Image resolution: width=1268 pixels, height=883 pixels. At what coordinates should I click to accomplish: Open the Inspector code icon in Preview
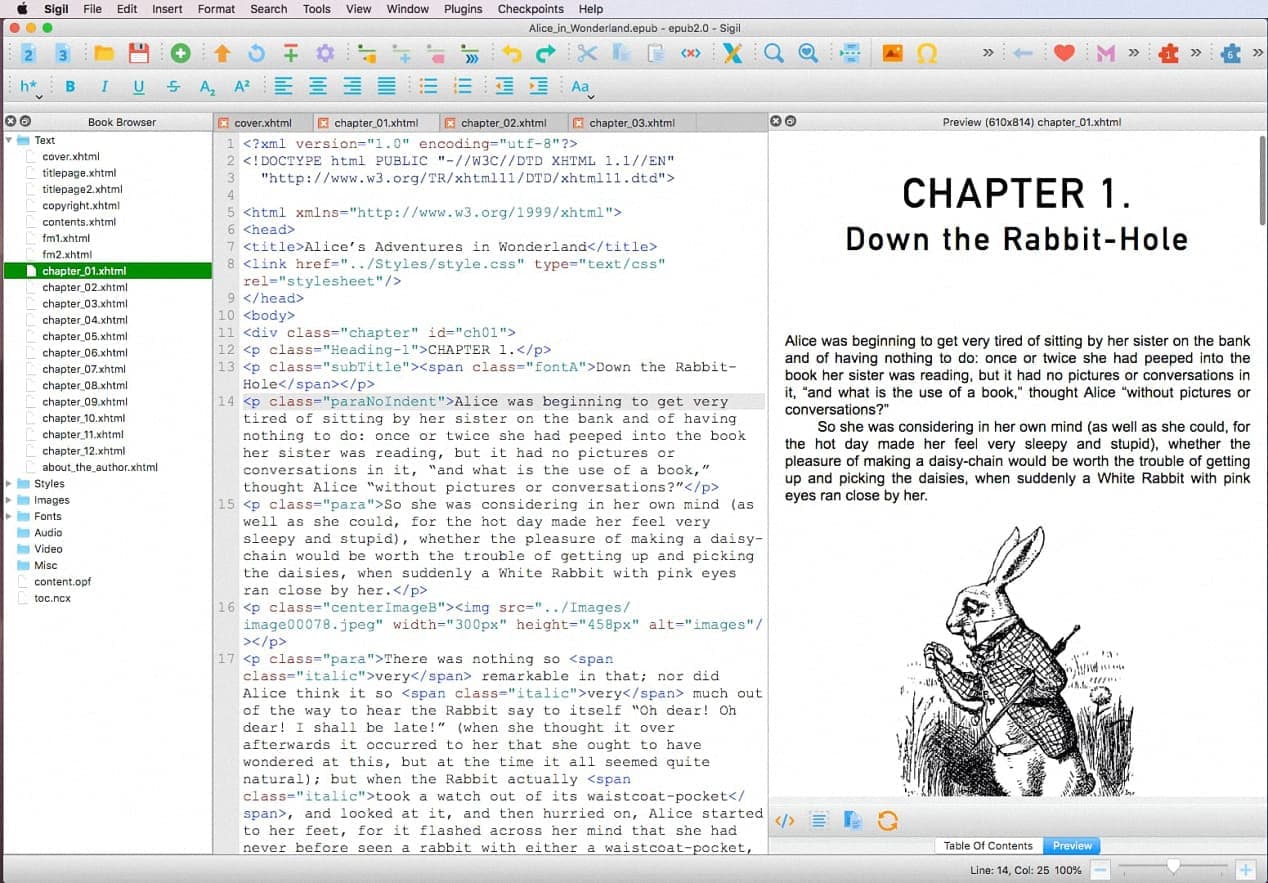pyautogui.click(x=785, y=821)
